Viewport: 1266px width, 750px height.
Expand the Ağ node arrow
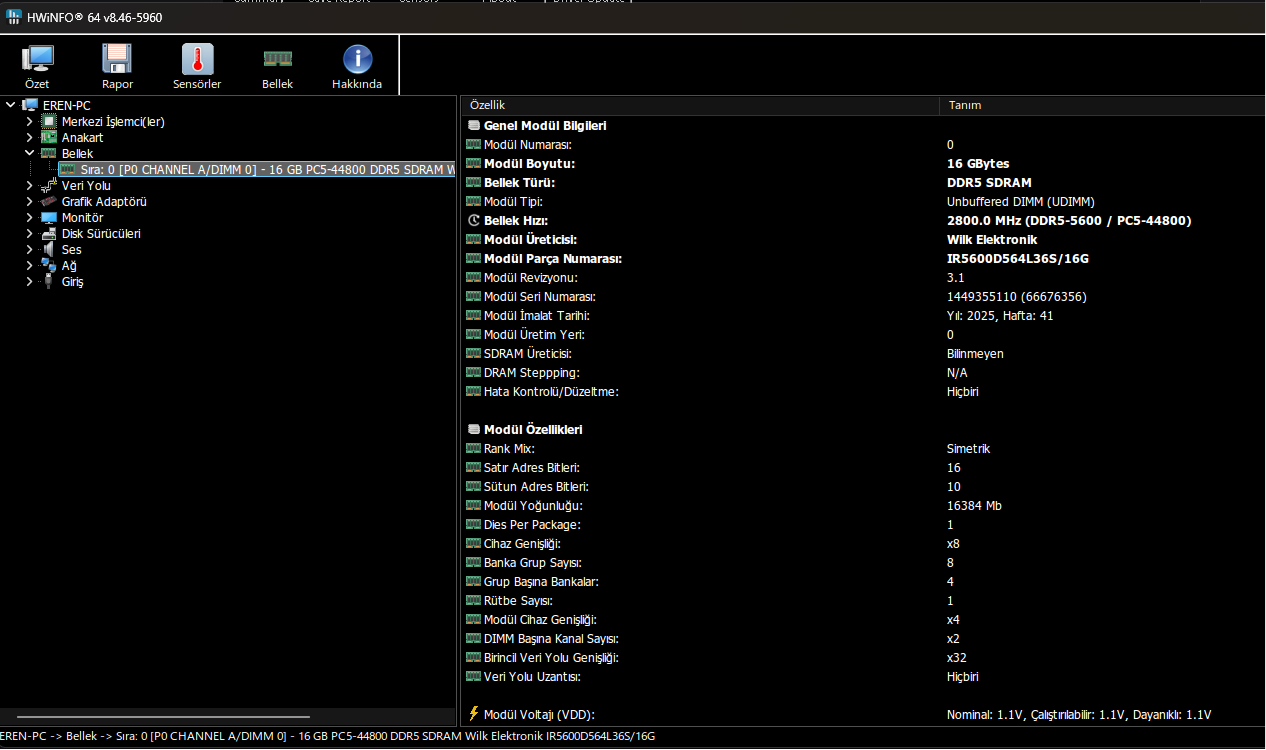pyautogui.click(x=29, y=265)
